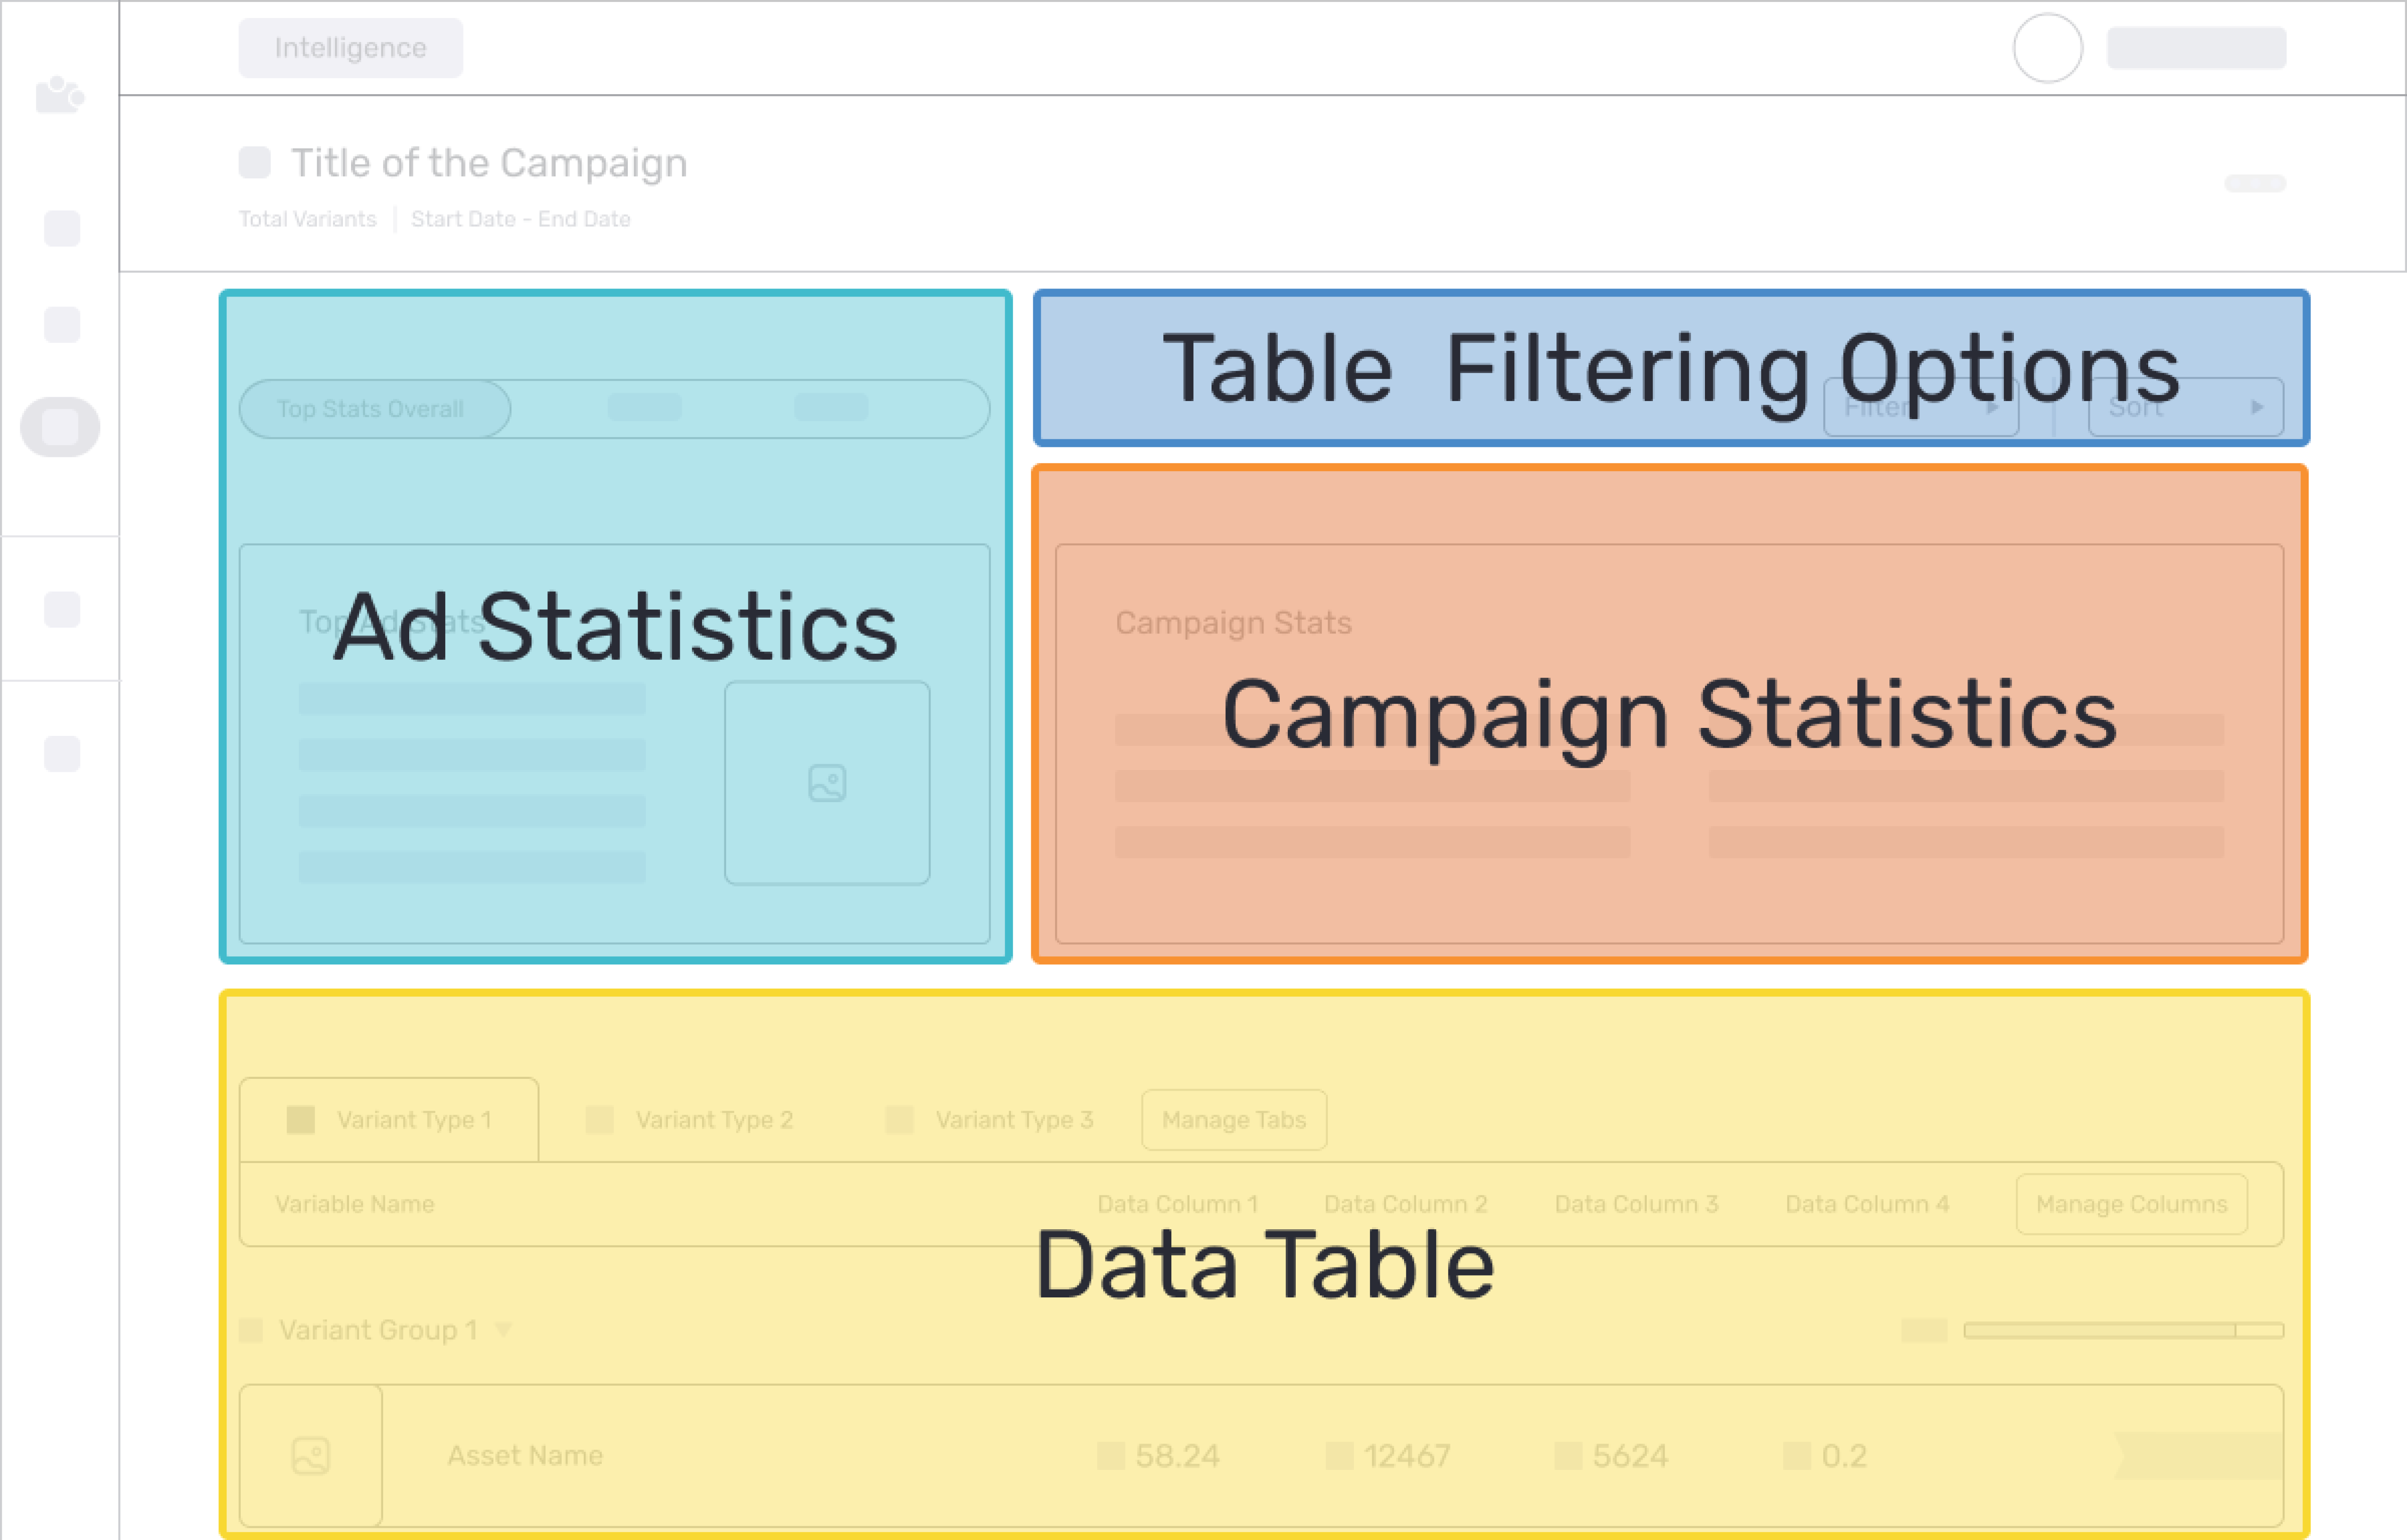The image size is (2407, 1540).
Task: Click the circular user avatar
Action: (x=2047, y=48)
